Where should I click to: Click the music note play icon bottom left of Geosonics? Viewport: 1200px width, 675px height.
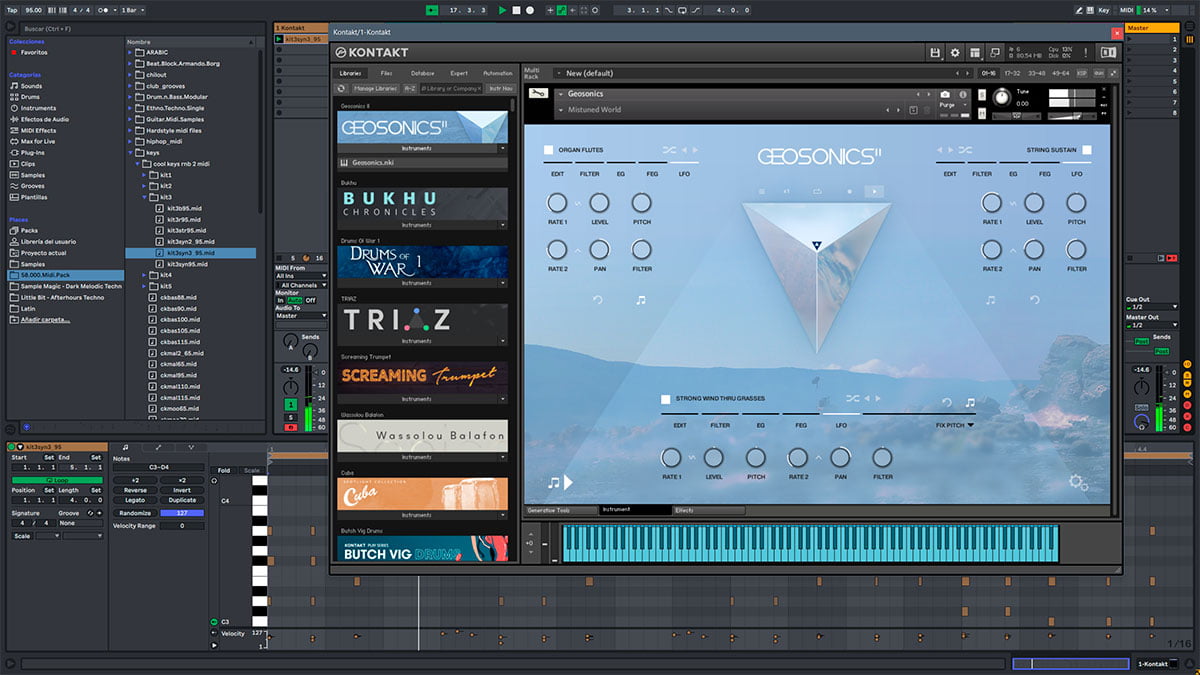[560, 482]
